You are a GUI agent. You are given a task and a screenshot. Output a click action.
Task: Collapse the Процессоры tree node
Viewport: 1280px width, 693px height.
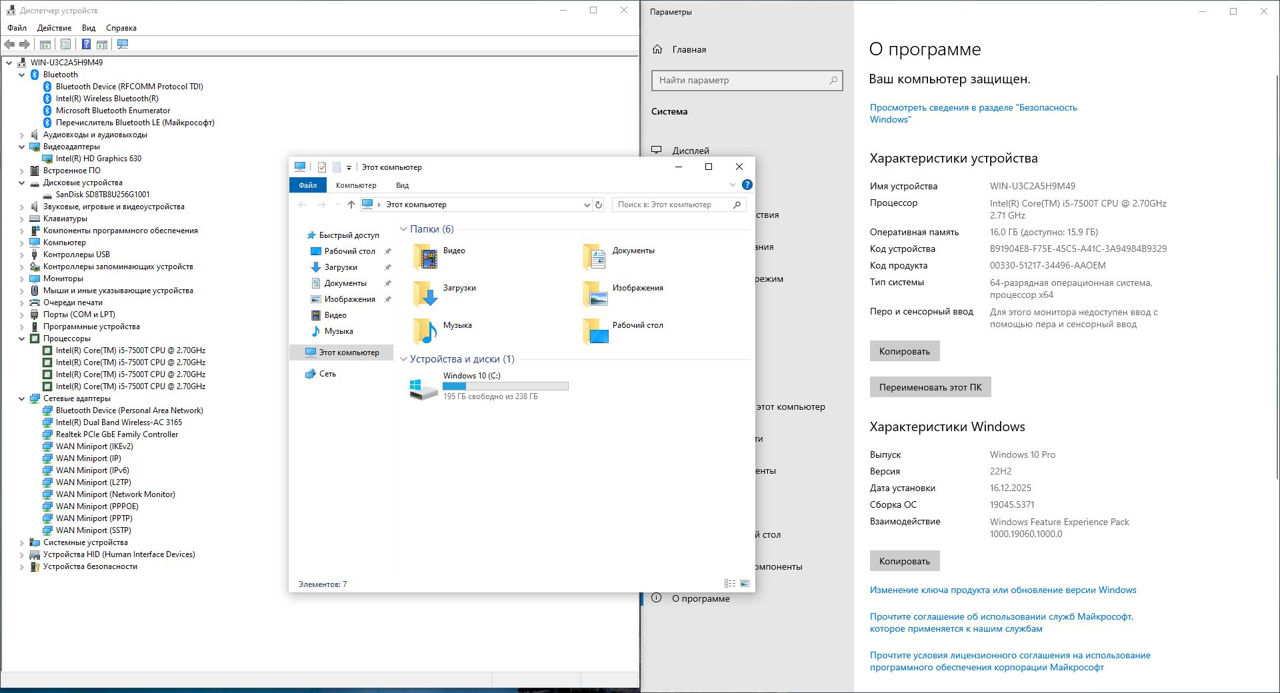click(22, 338)
